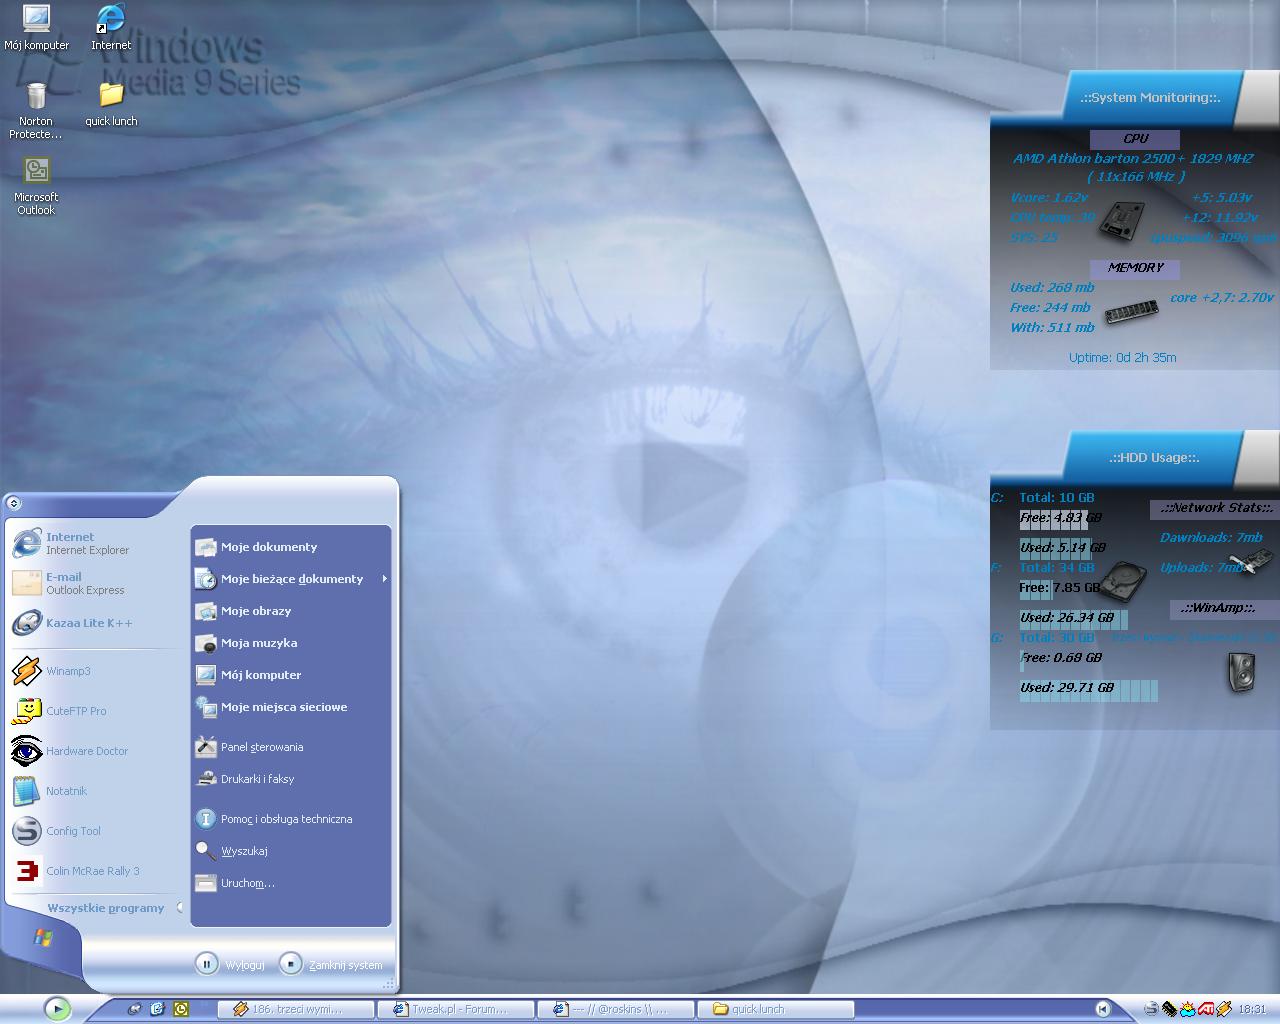The width and height of the screenshot is (1280, 1024).
Task: Open the Internet shortcut on desktop
Action: click(111, 27)
